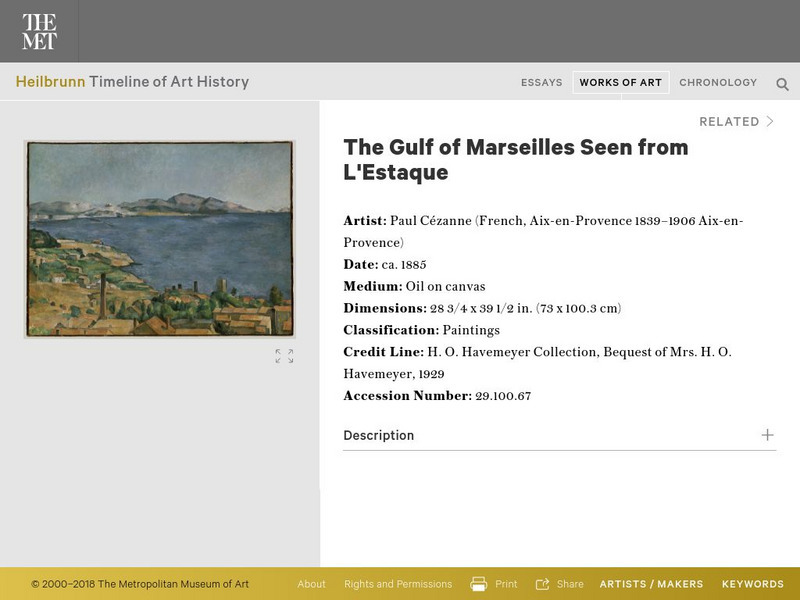Toggle the Description section header

click(378, 436)
